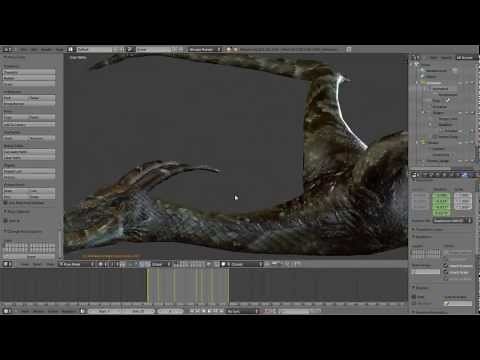Screen dimensions: 480x360
Task: Click the green keyed Rotation values field
Action: point(441,204)
